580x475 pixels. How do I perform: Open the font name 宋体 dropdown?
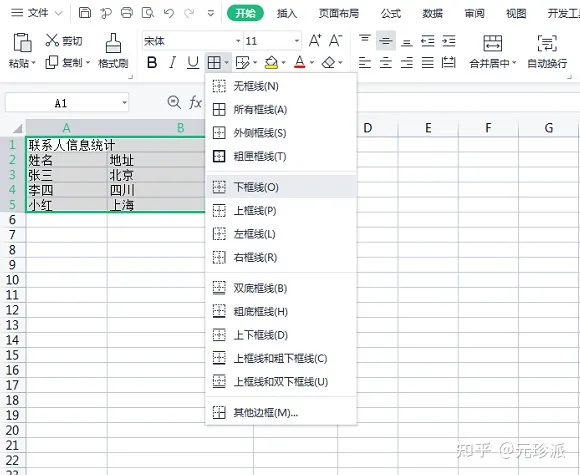click(238, 41)
